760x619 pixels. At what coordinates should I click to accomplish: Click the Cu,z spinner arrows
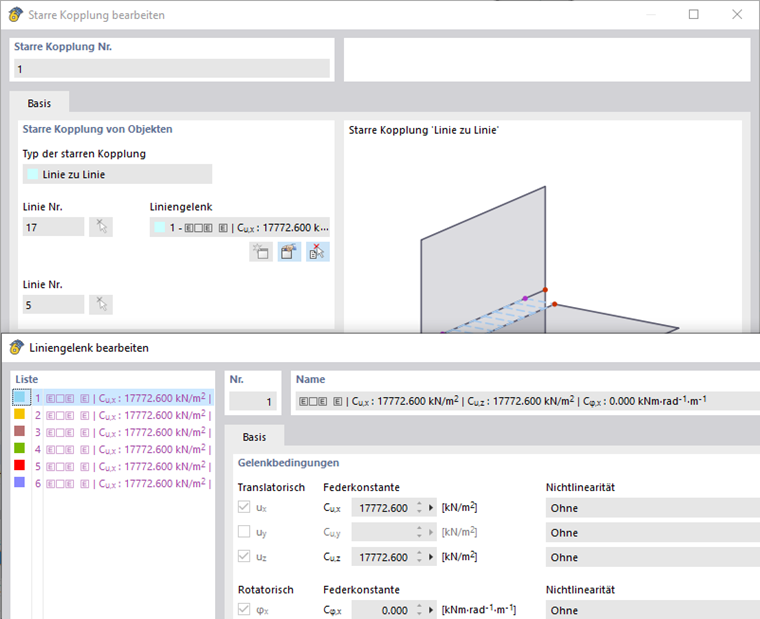[419, 557]
